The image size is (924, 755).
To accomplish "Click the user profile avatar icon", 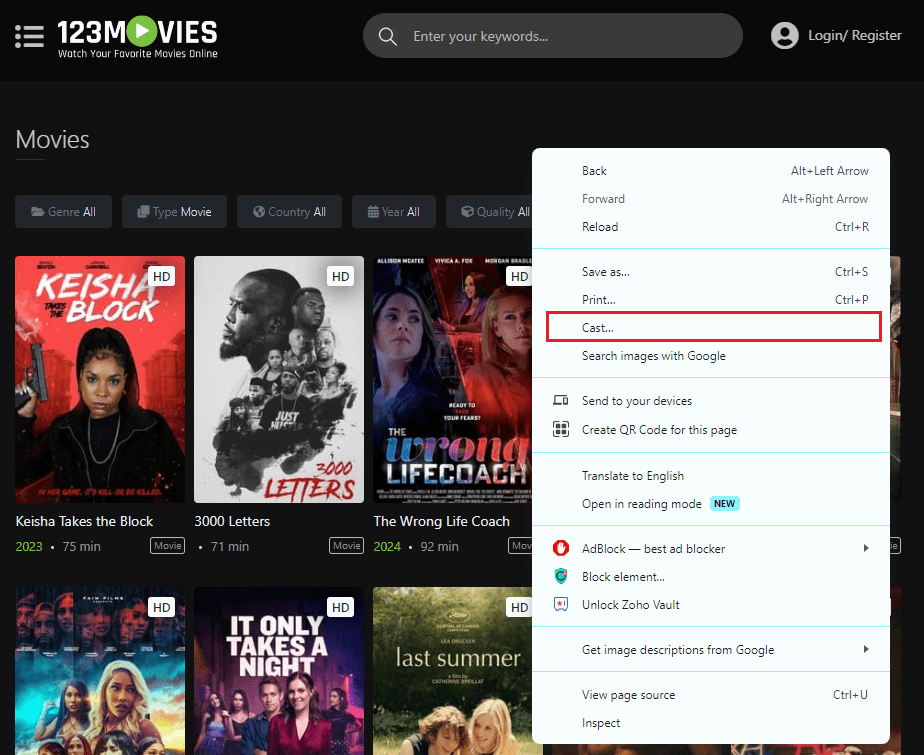I will click(x=784, y=35).
